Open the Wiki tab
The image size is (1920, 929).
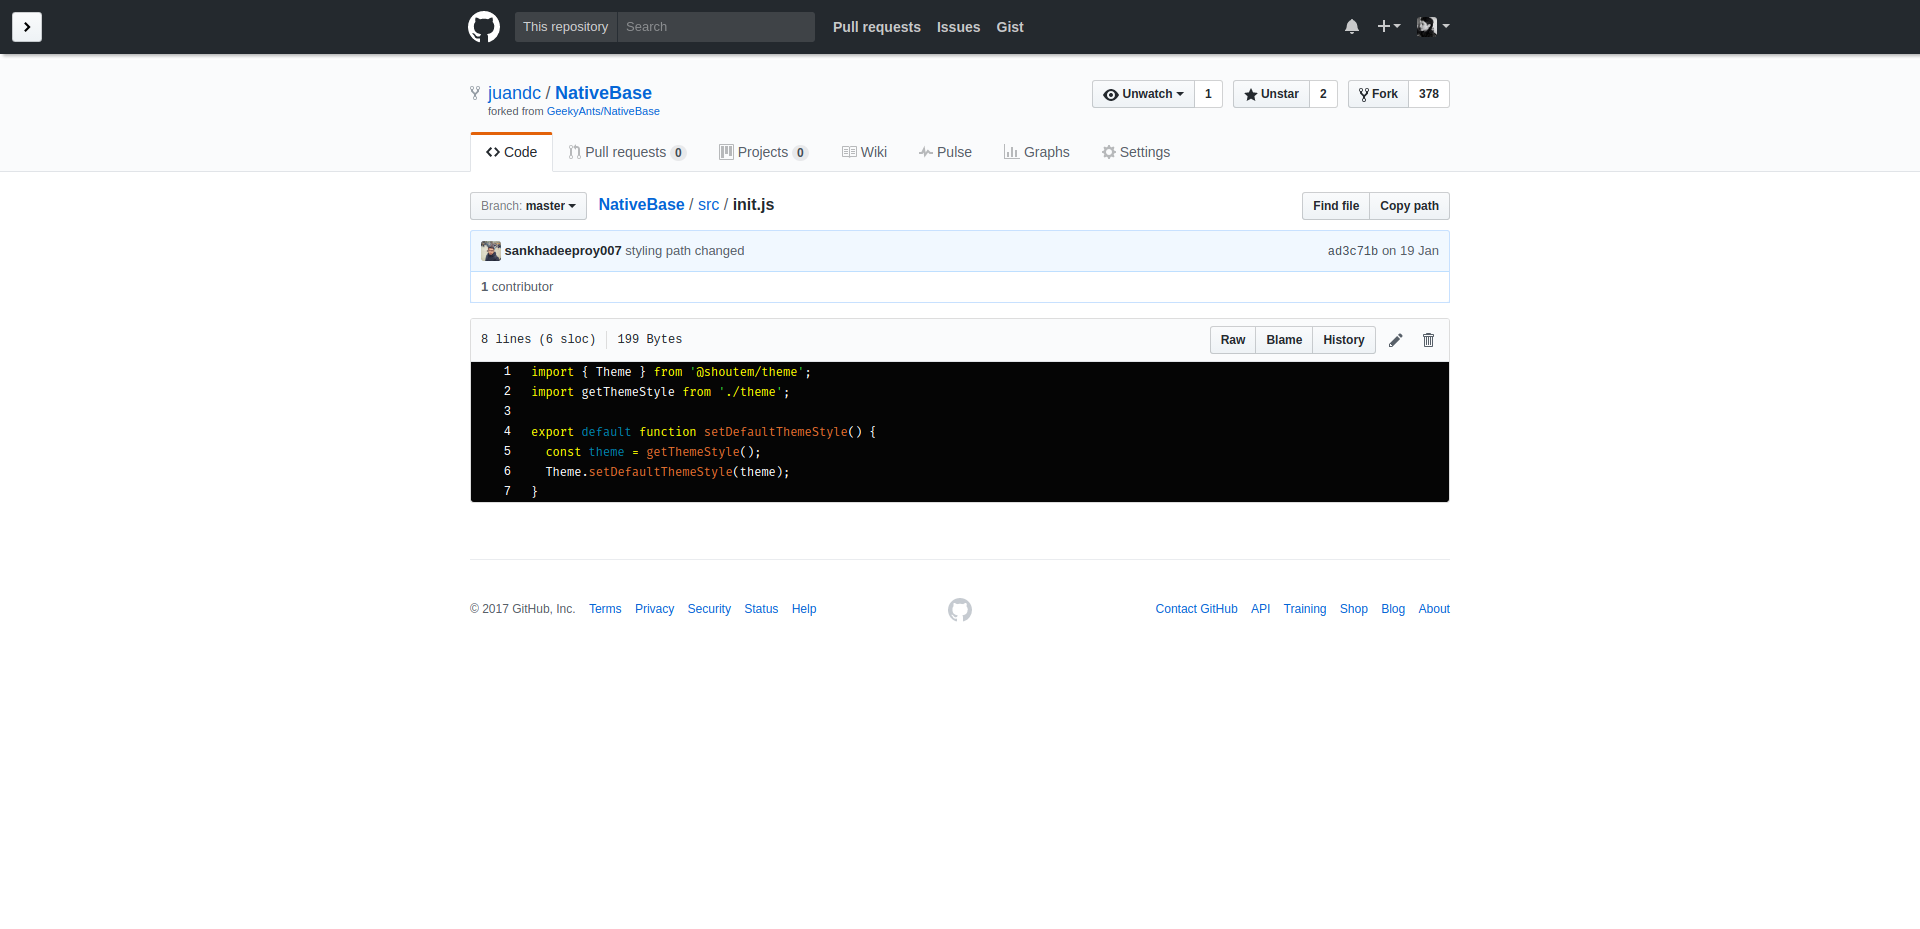[864, 152]
